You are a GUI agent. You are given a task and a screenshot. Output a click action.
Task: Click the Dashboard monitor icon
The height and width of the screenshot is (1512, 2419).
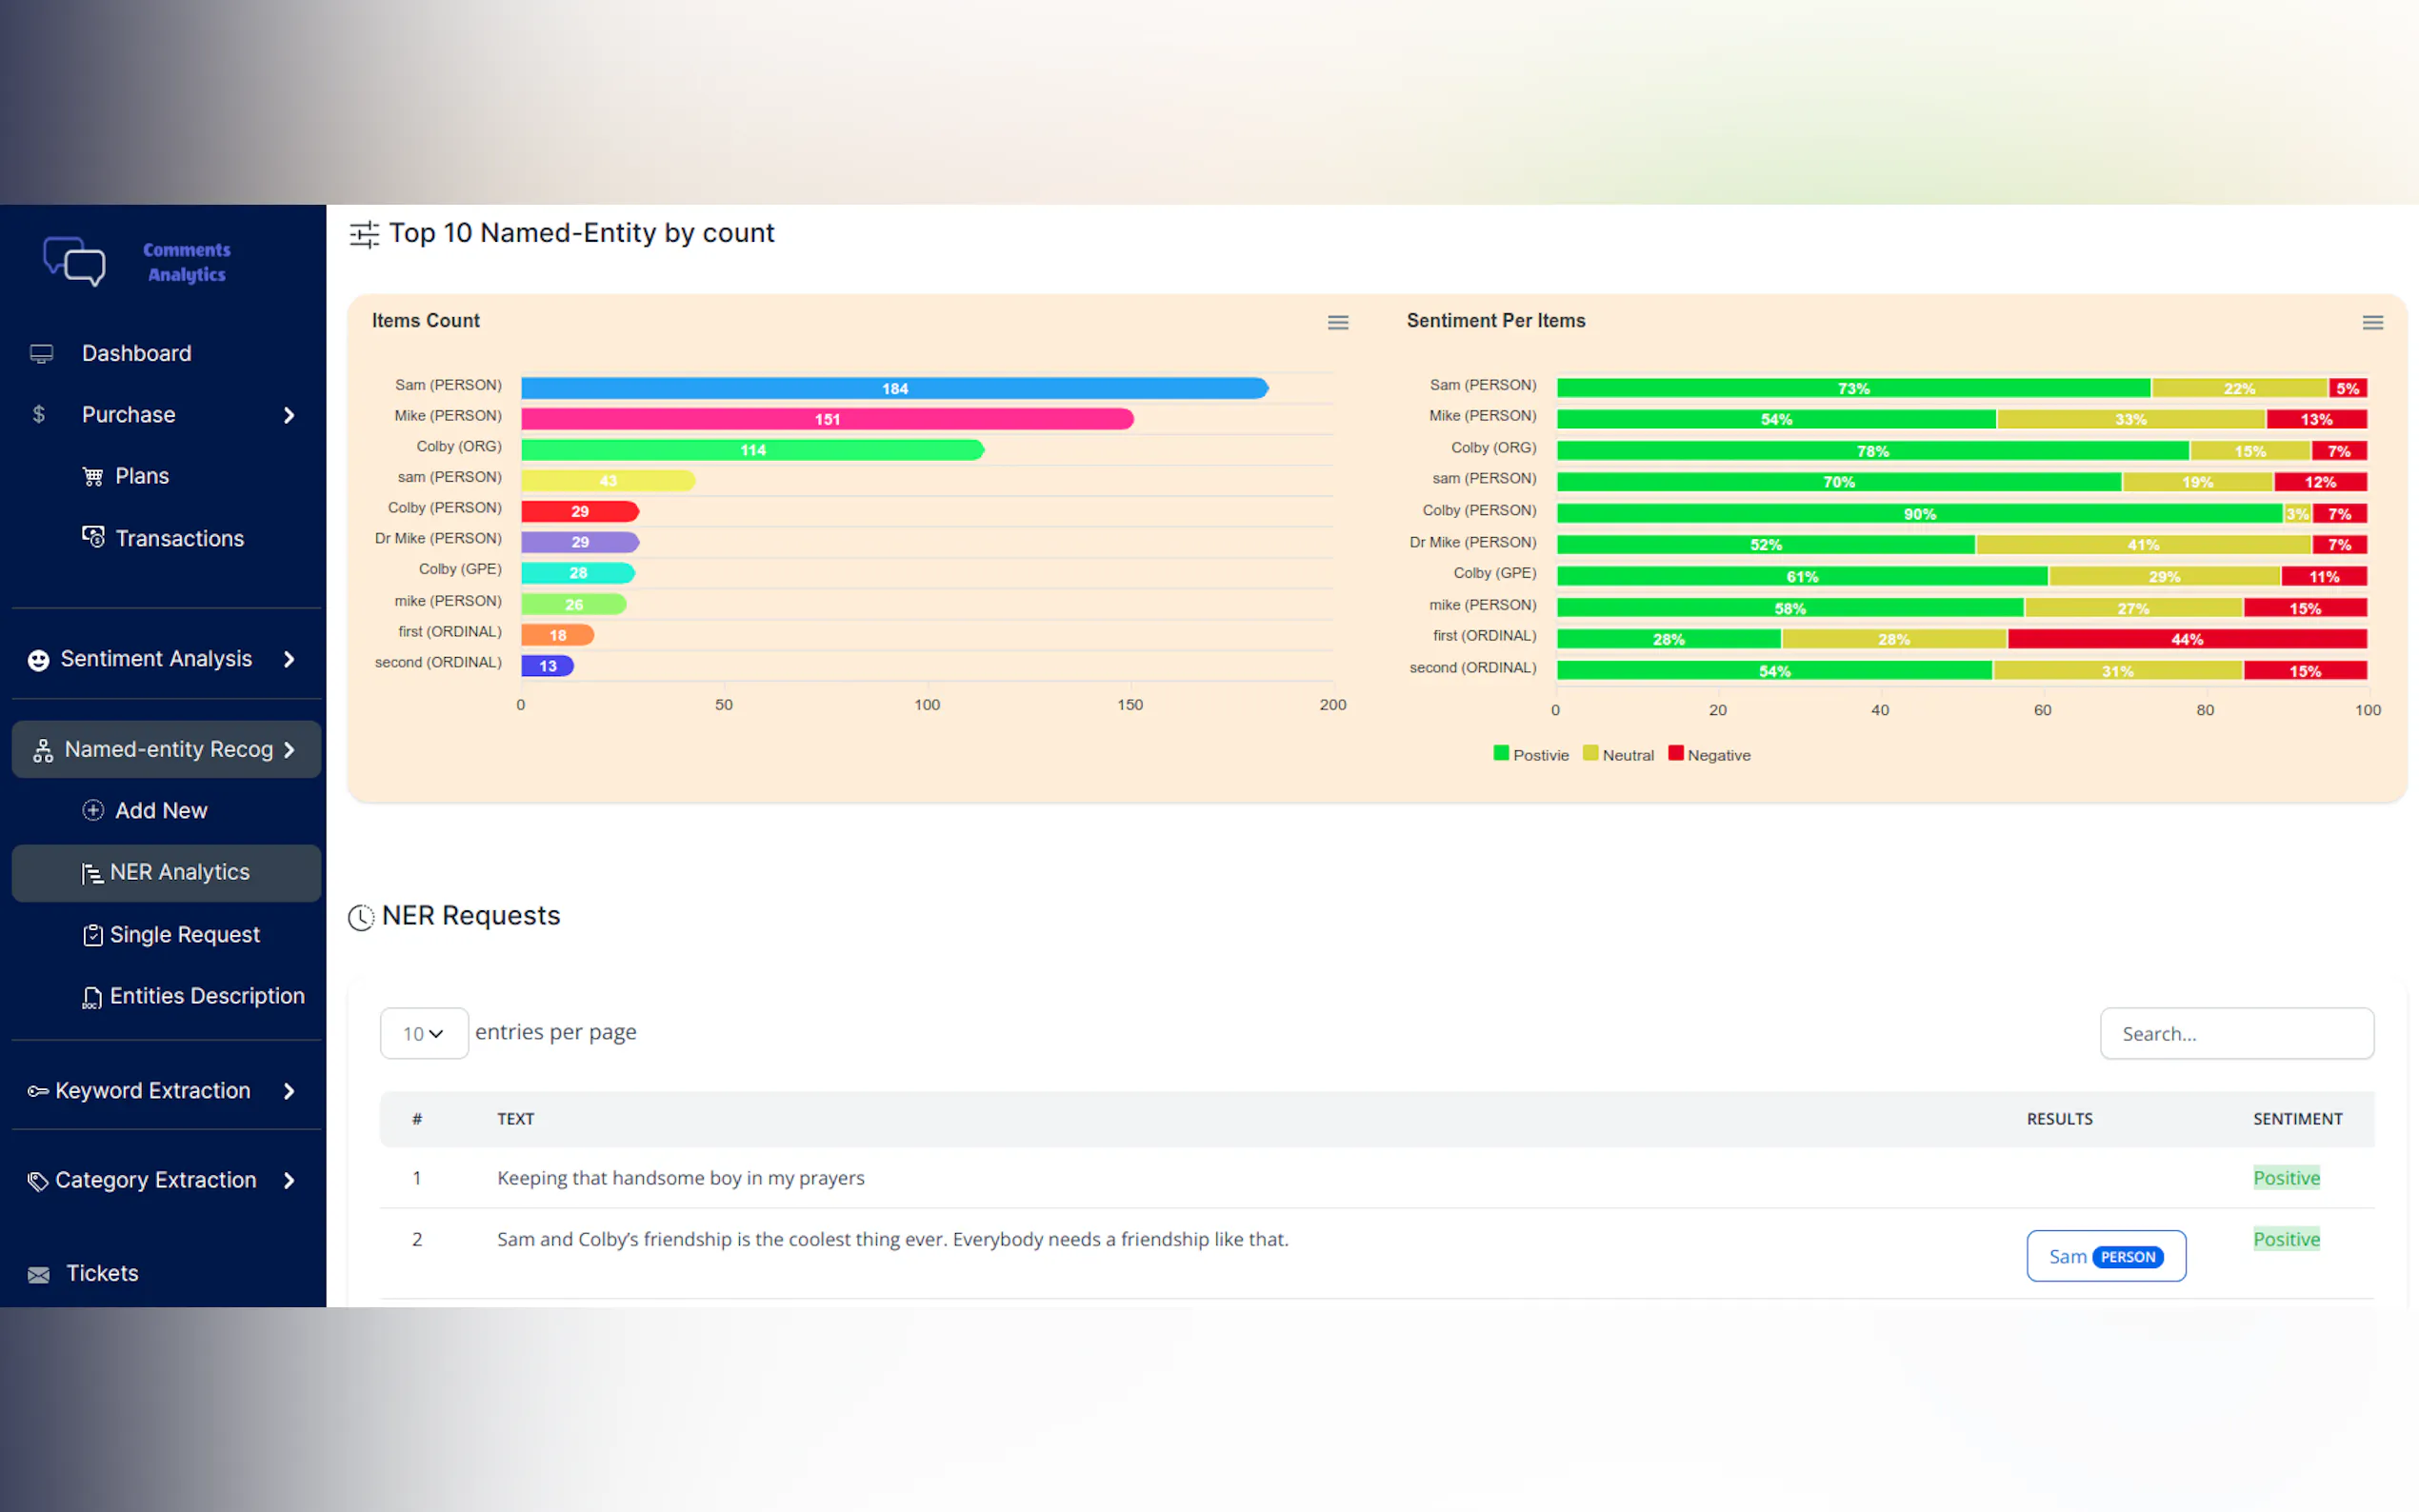pos(41,353)
